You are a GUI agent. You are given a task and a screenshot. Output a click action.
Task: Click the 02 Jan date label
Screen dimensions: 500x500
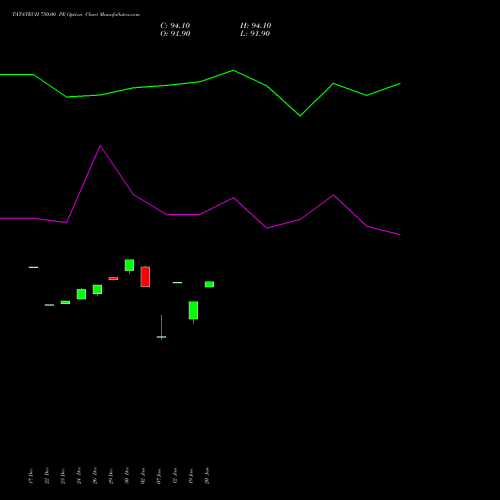[x=143, y=476]
